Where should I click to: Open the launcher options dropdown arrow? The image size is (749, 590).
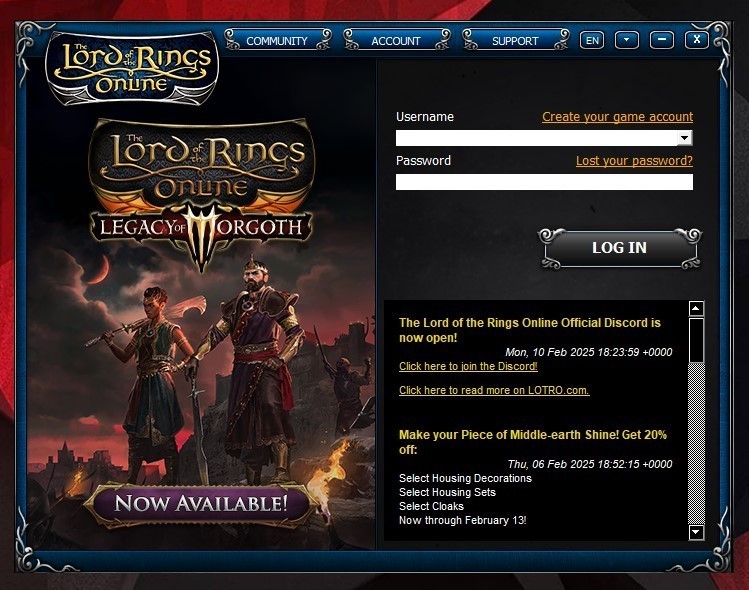click(x=627, y=40)
